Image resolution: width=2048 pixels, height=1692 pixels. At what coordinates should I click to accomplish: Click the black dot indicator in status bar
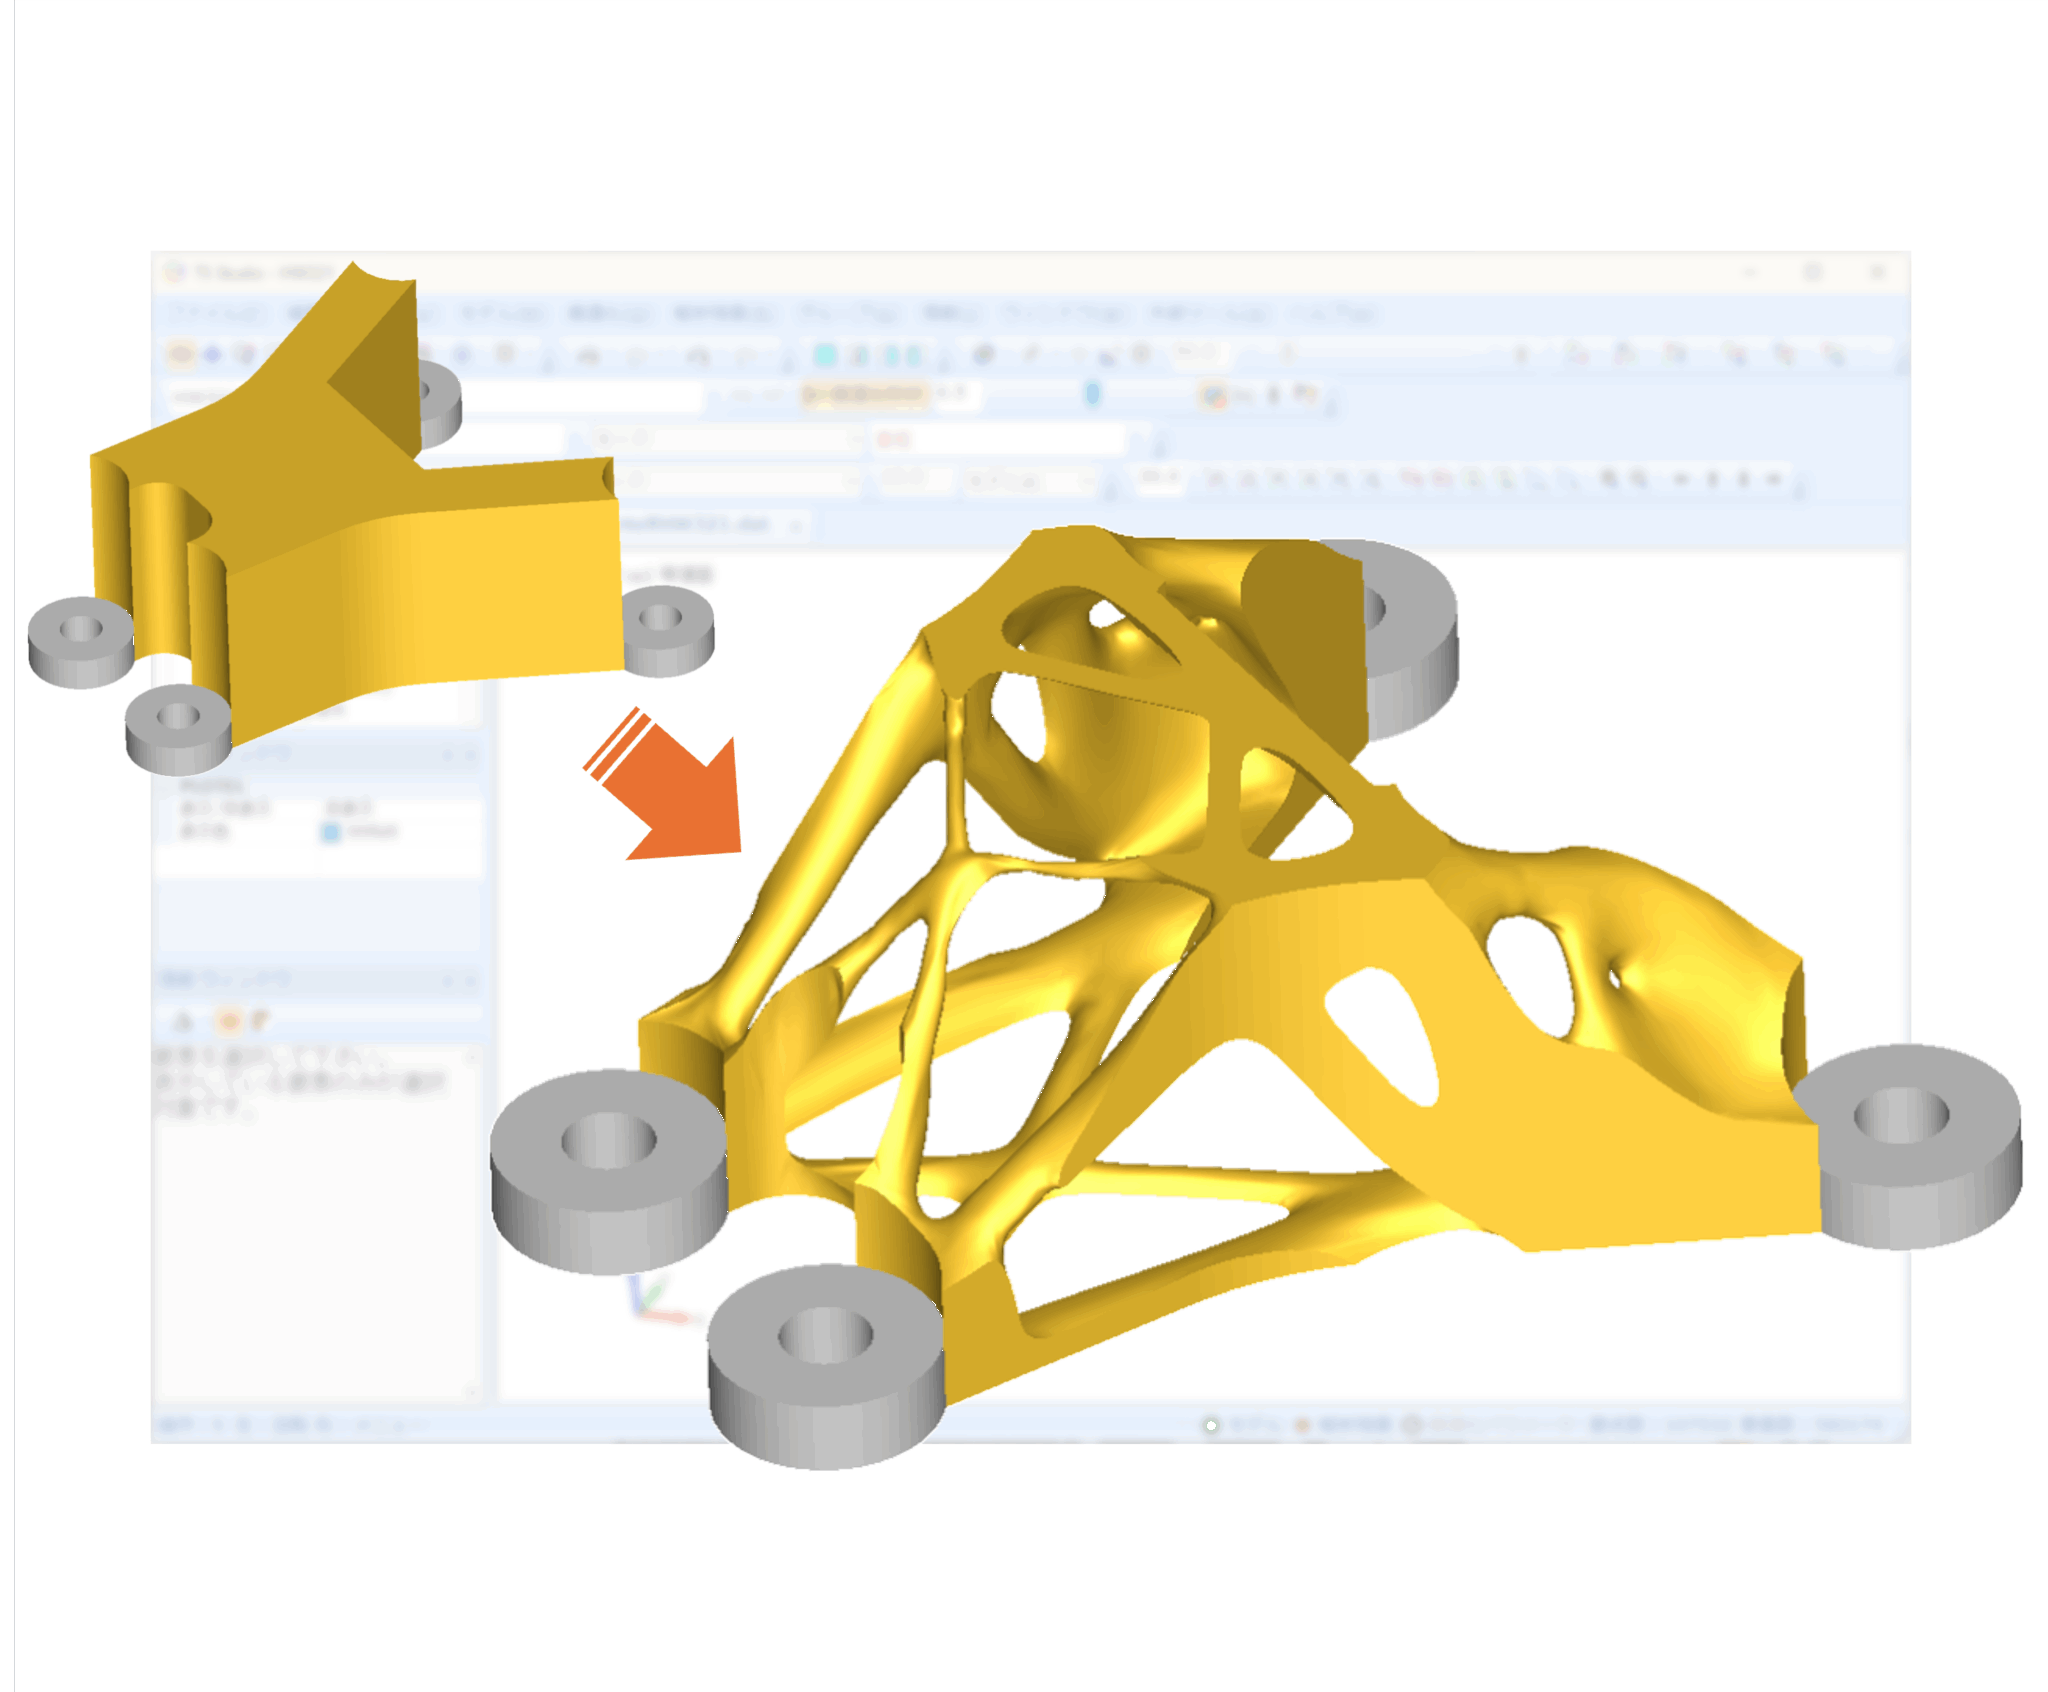coord(1211,1425)
